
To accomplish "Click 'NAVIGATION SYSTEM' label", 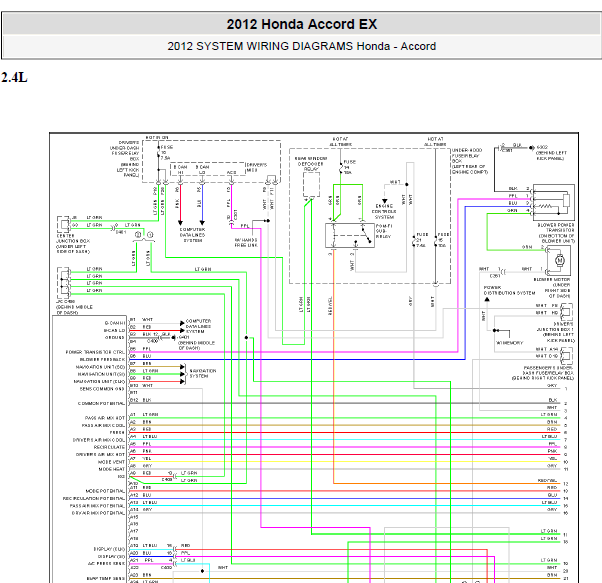I will point(203,373).
